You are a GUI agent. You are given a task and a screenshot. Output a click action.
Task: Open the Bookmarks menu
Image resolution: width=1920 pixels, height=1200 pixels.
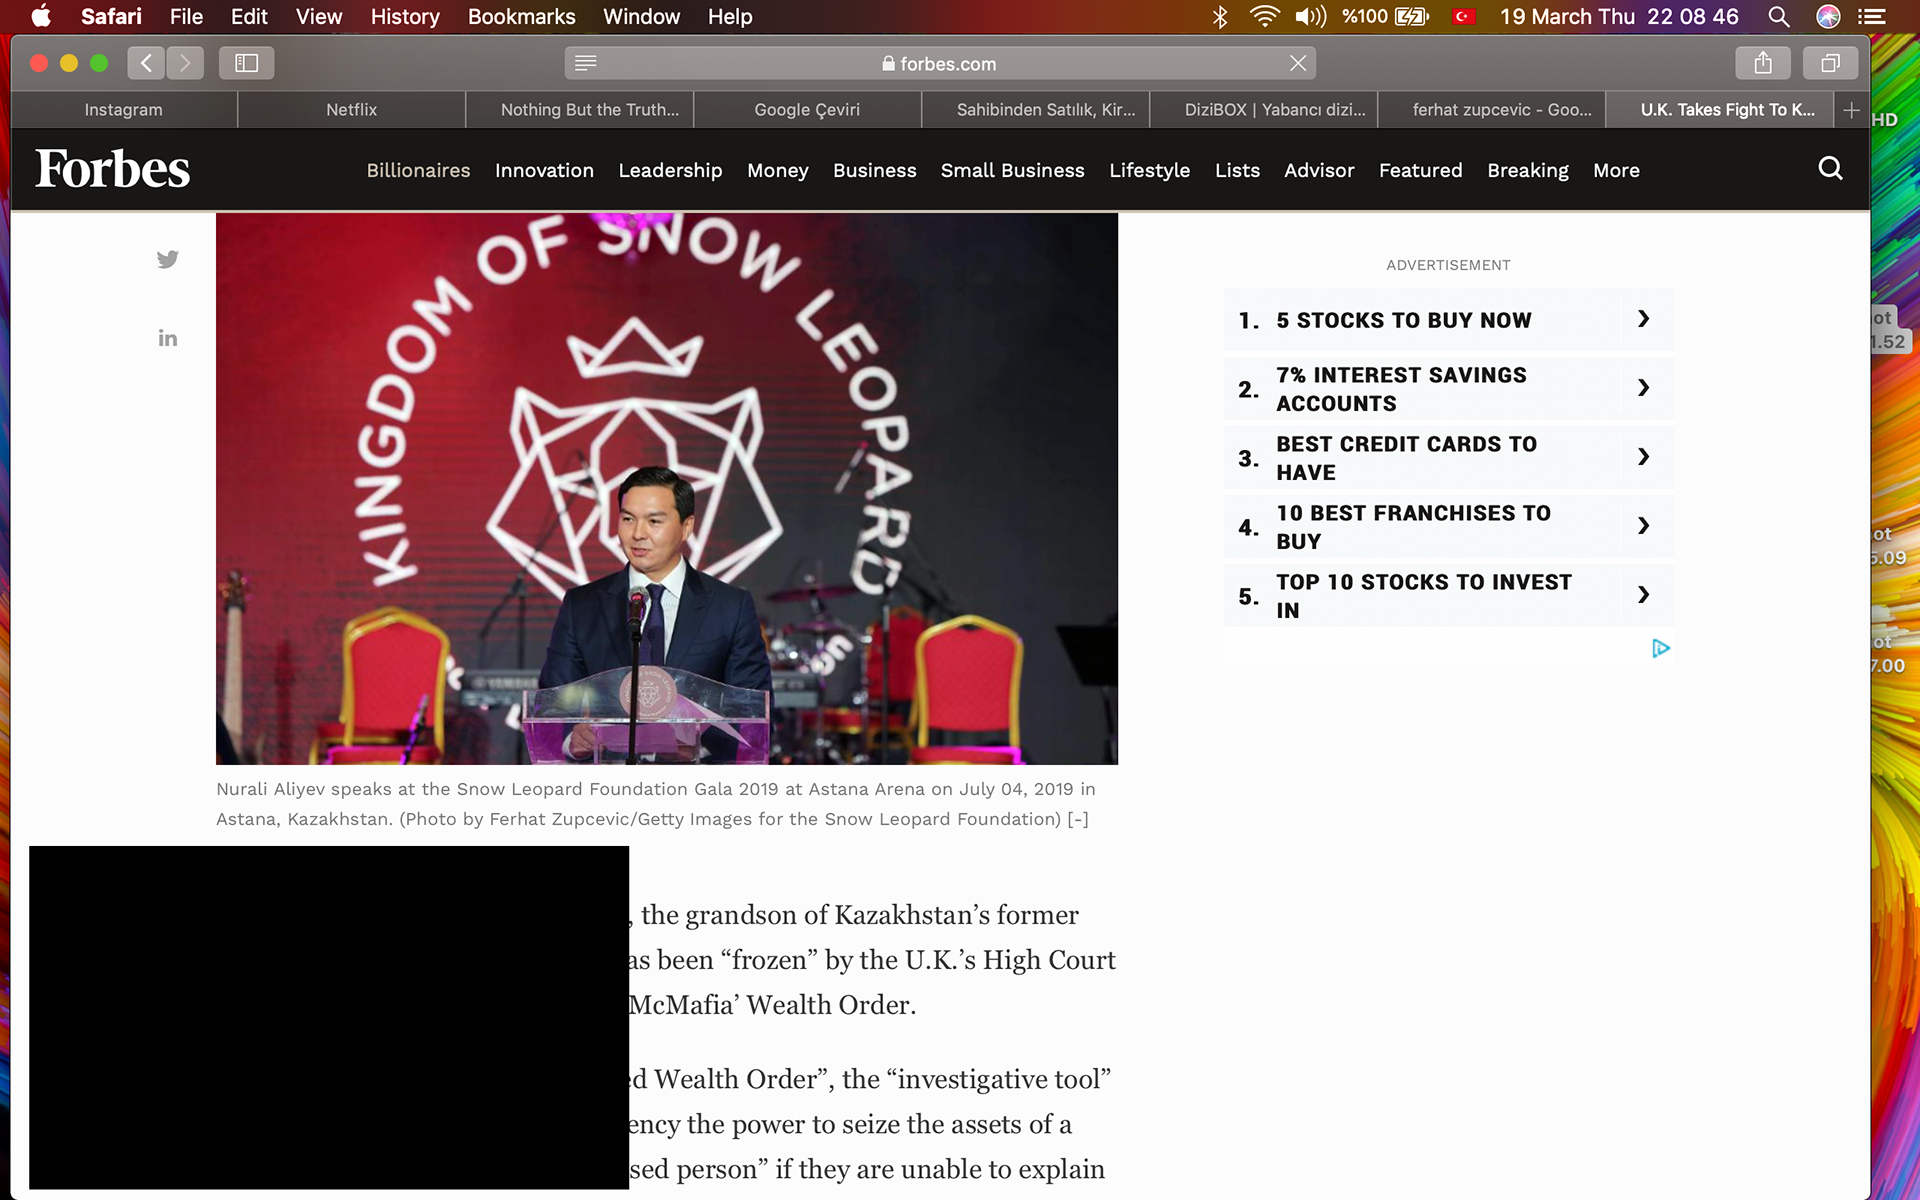(x=521, y=17)
